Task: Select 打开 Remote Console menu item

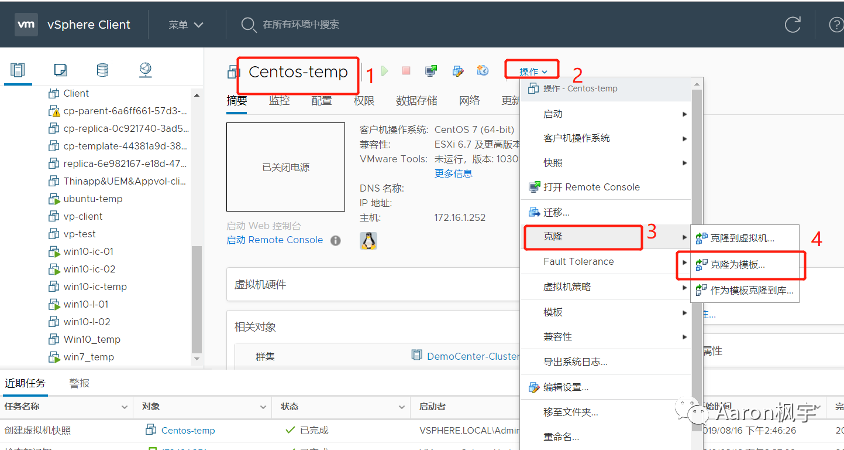Action: (606, 187)
